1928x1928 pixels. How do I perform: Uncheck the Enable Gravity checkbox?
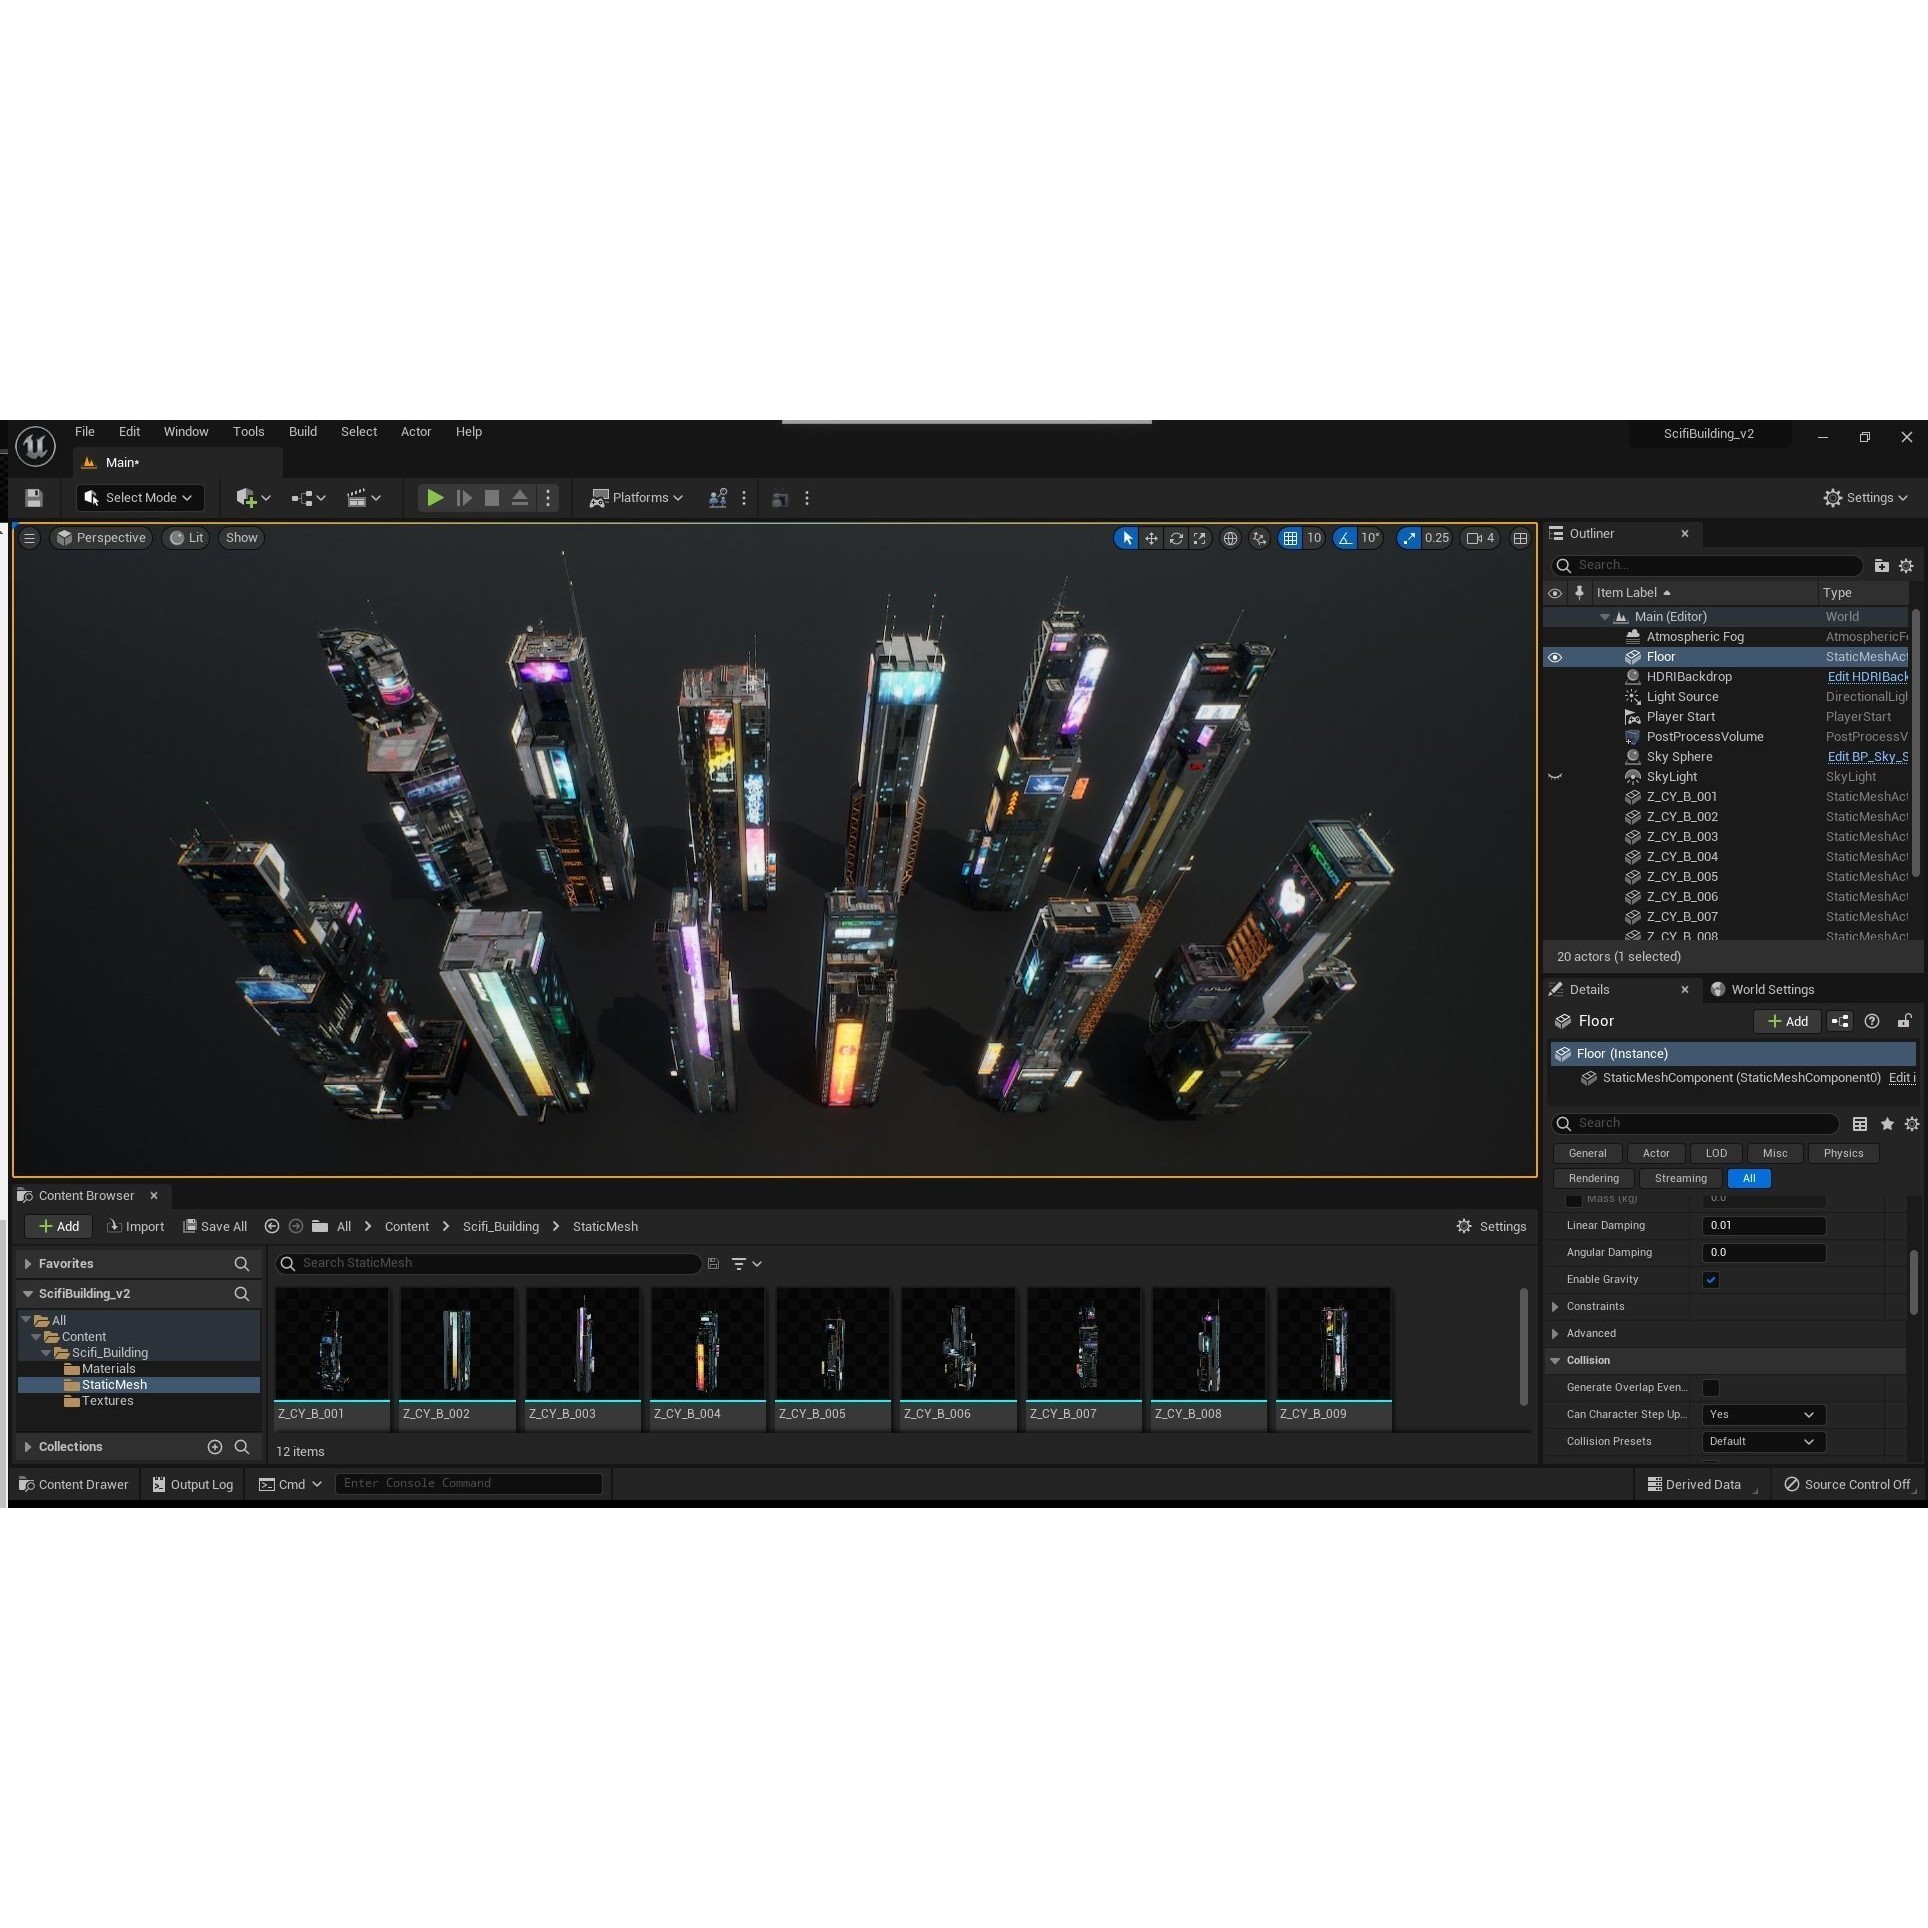pos(1711,1280)
